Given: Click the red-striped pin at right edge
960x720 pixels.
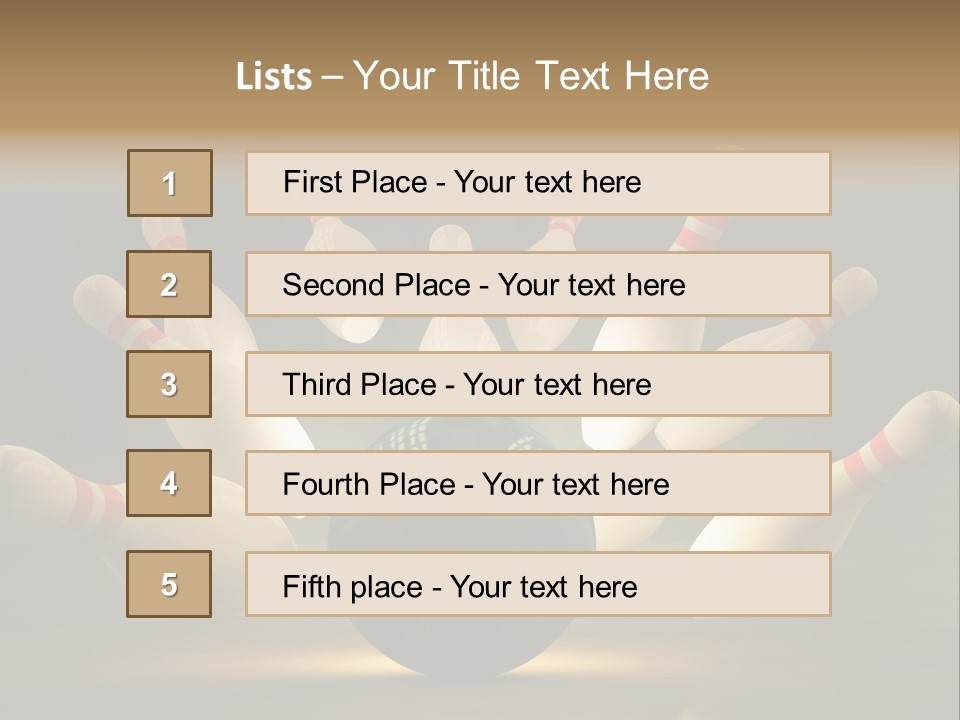Looking at the screenshot, I should (x=890, y=450).
